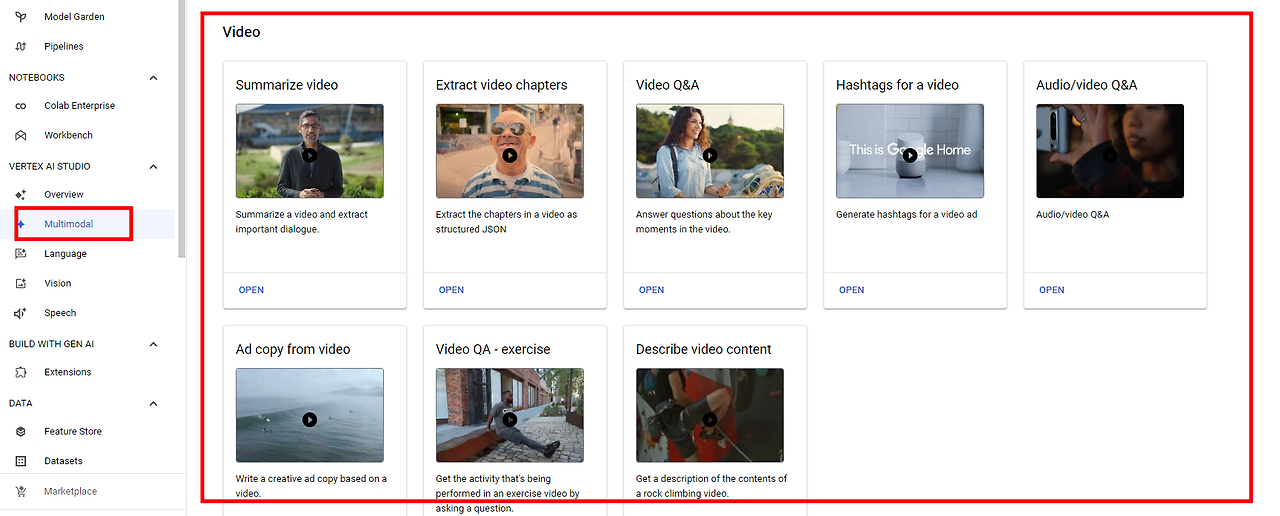The height and width of the screenshot is (516, 1280).
Task: Play the Video Q&A preview
Action: pyautogui.click(x=710, y=155)
